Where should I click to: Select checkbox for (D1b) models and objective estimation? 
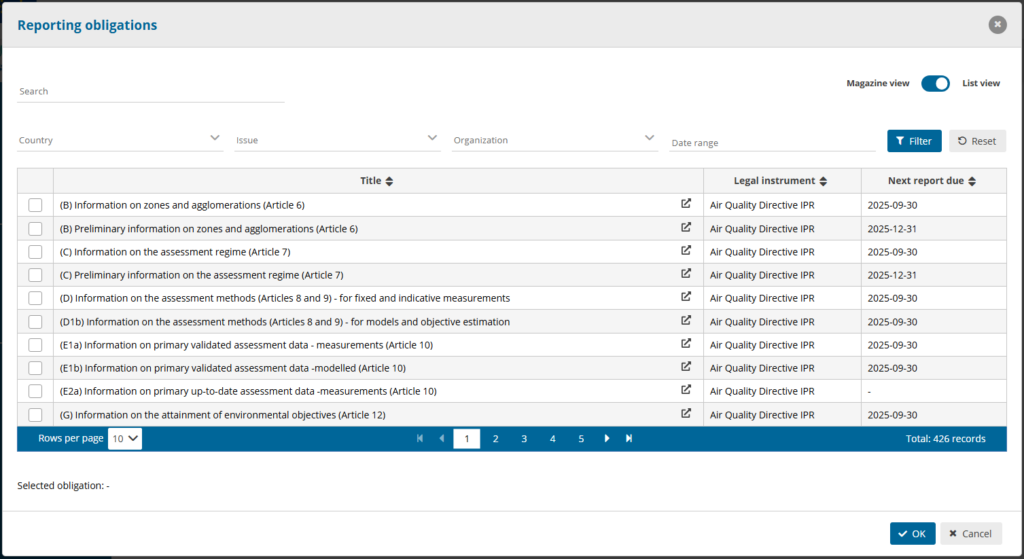coord(35,321)
